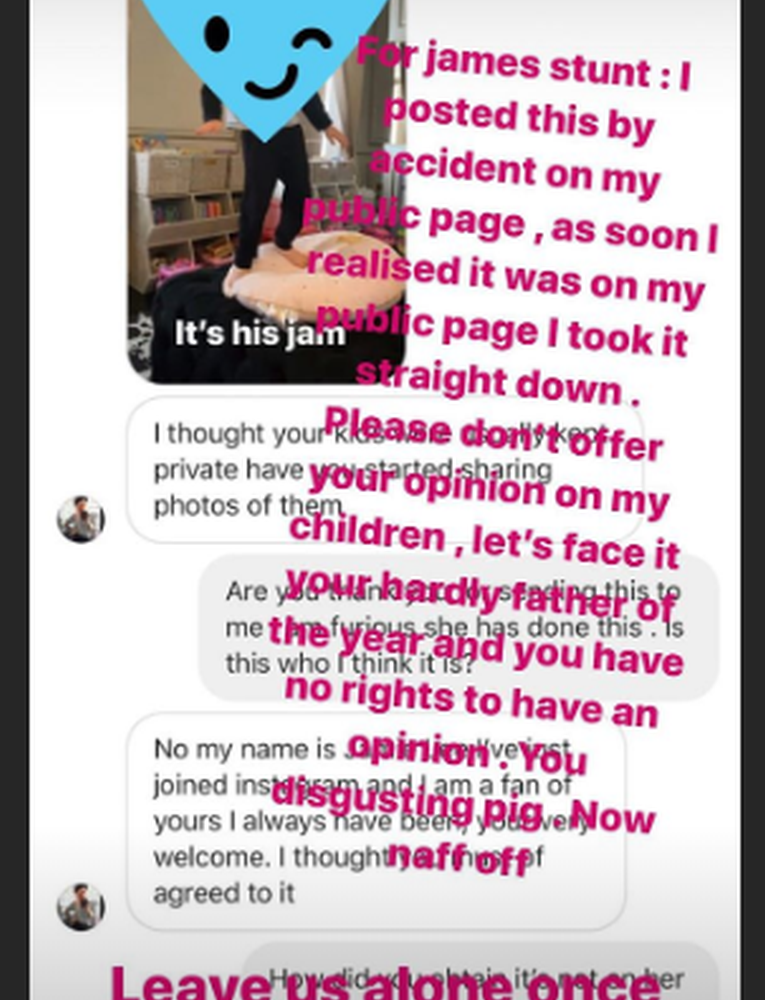This screenshot has height=1000, width=765.
Task: Click the curved smile on the heart sticker
Action: click(272, 82)
